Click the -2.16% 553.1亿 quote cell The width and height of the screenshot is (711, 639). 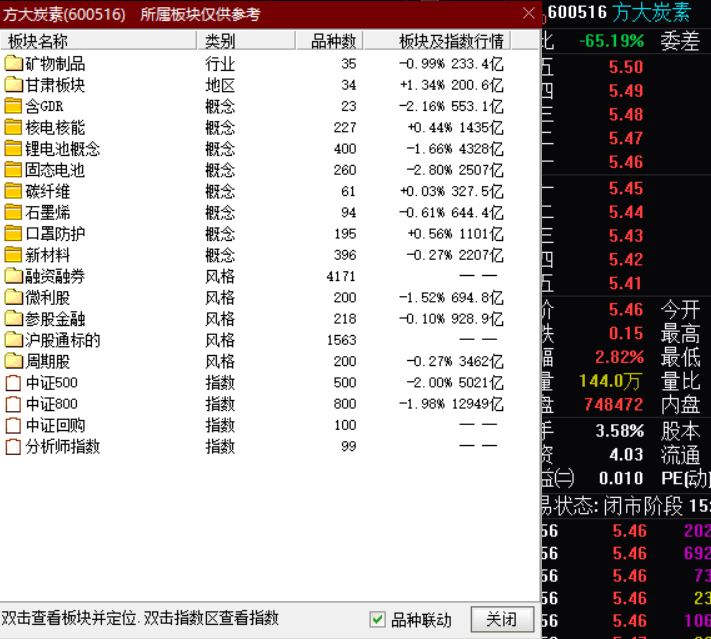[451, 107]
